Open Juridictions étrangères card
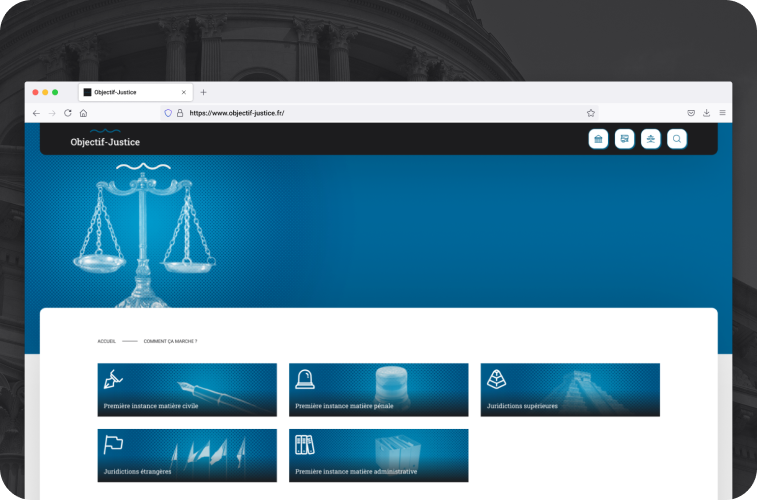 pyautogui.click(x=187, y=456)
